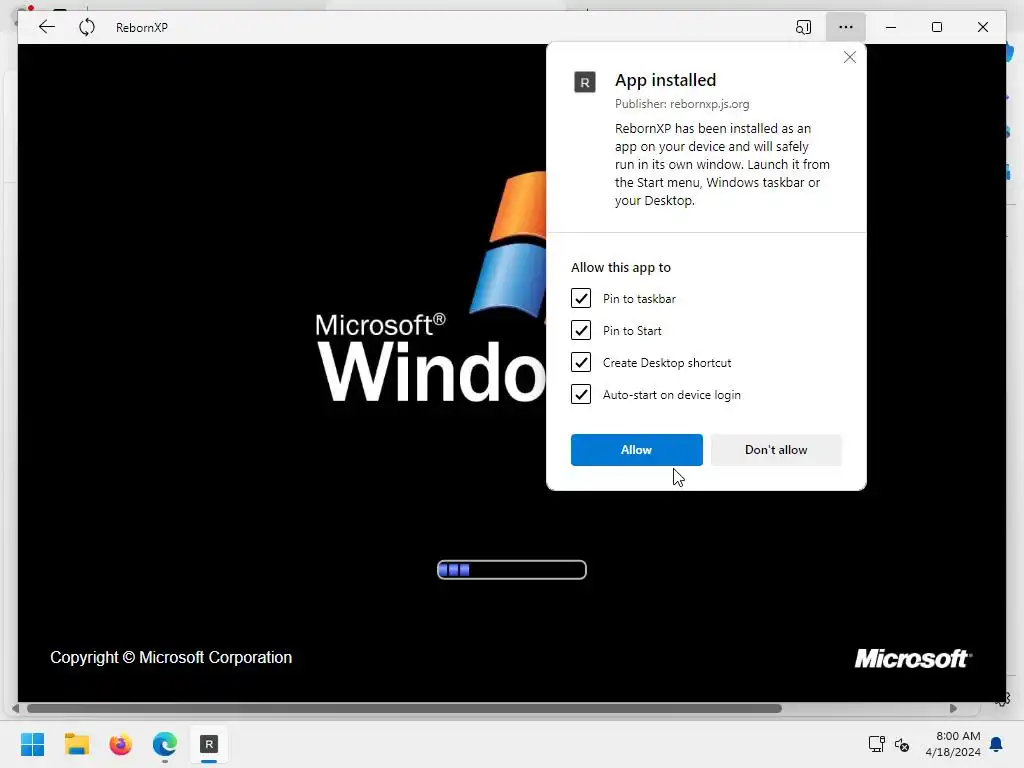Open the three-dot app menu

click(x=846, y=27)
